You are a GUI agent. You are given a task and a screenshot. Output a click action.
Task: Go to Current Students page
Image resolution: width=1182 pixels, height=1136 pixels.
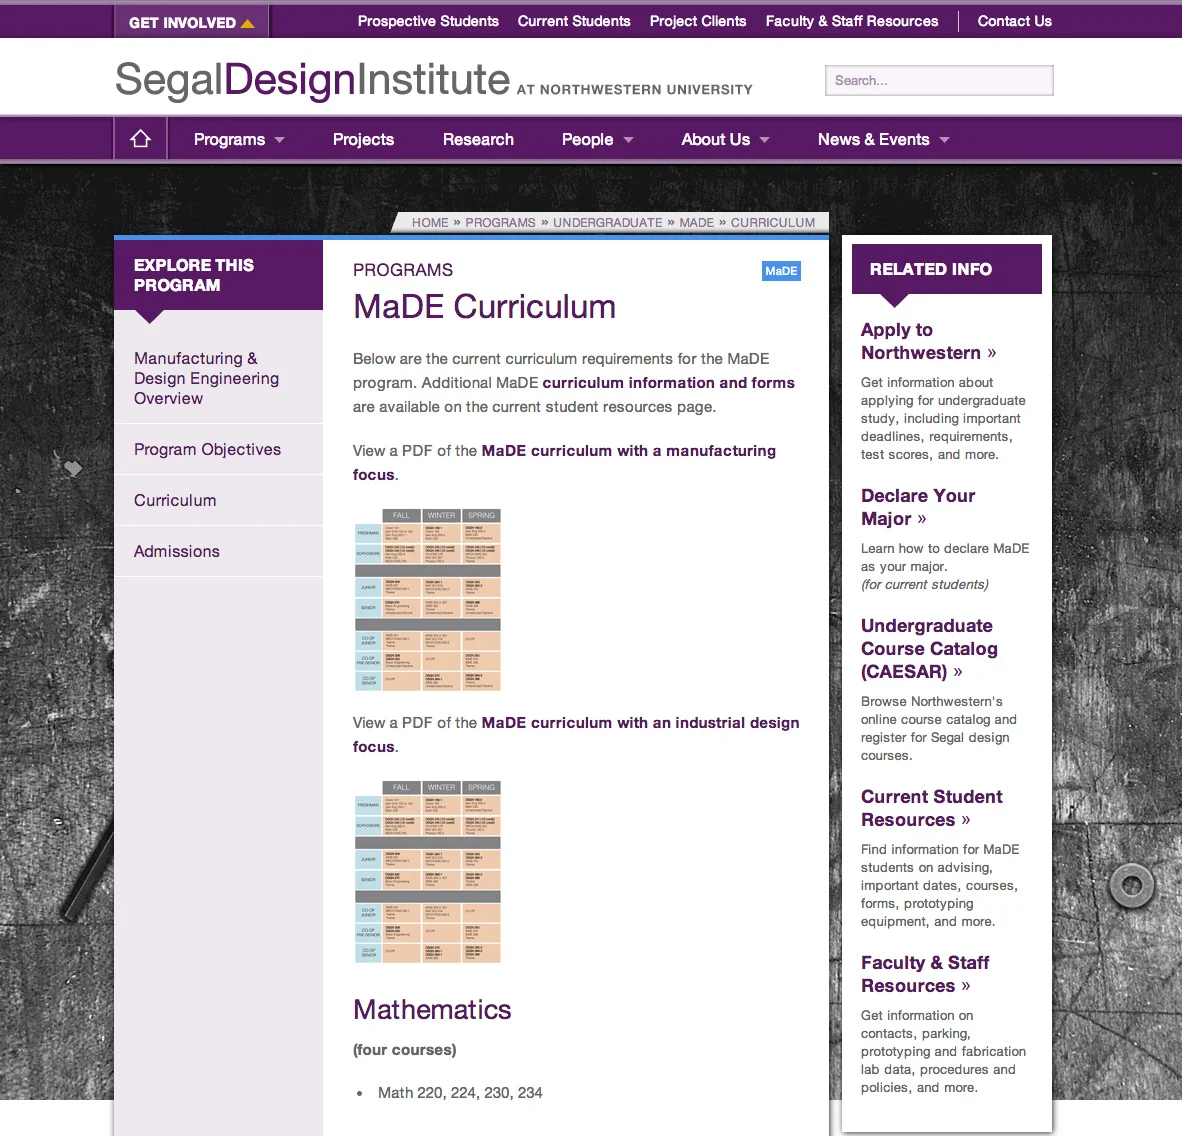[x=574, y=21]
